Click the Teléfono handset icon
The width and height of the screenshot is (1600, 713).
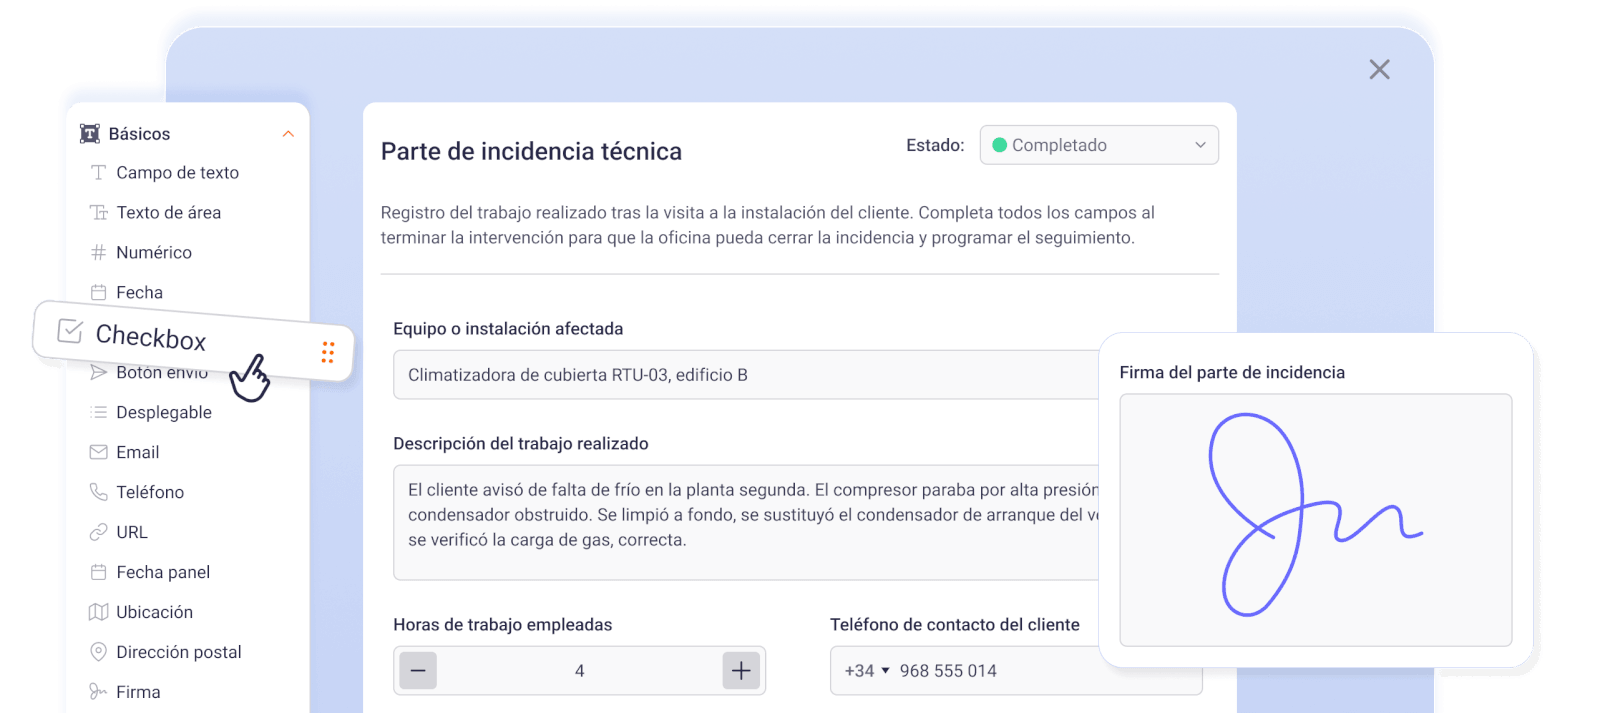98,492
